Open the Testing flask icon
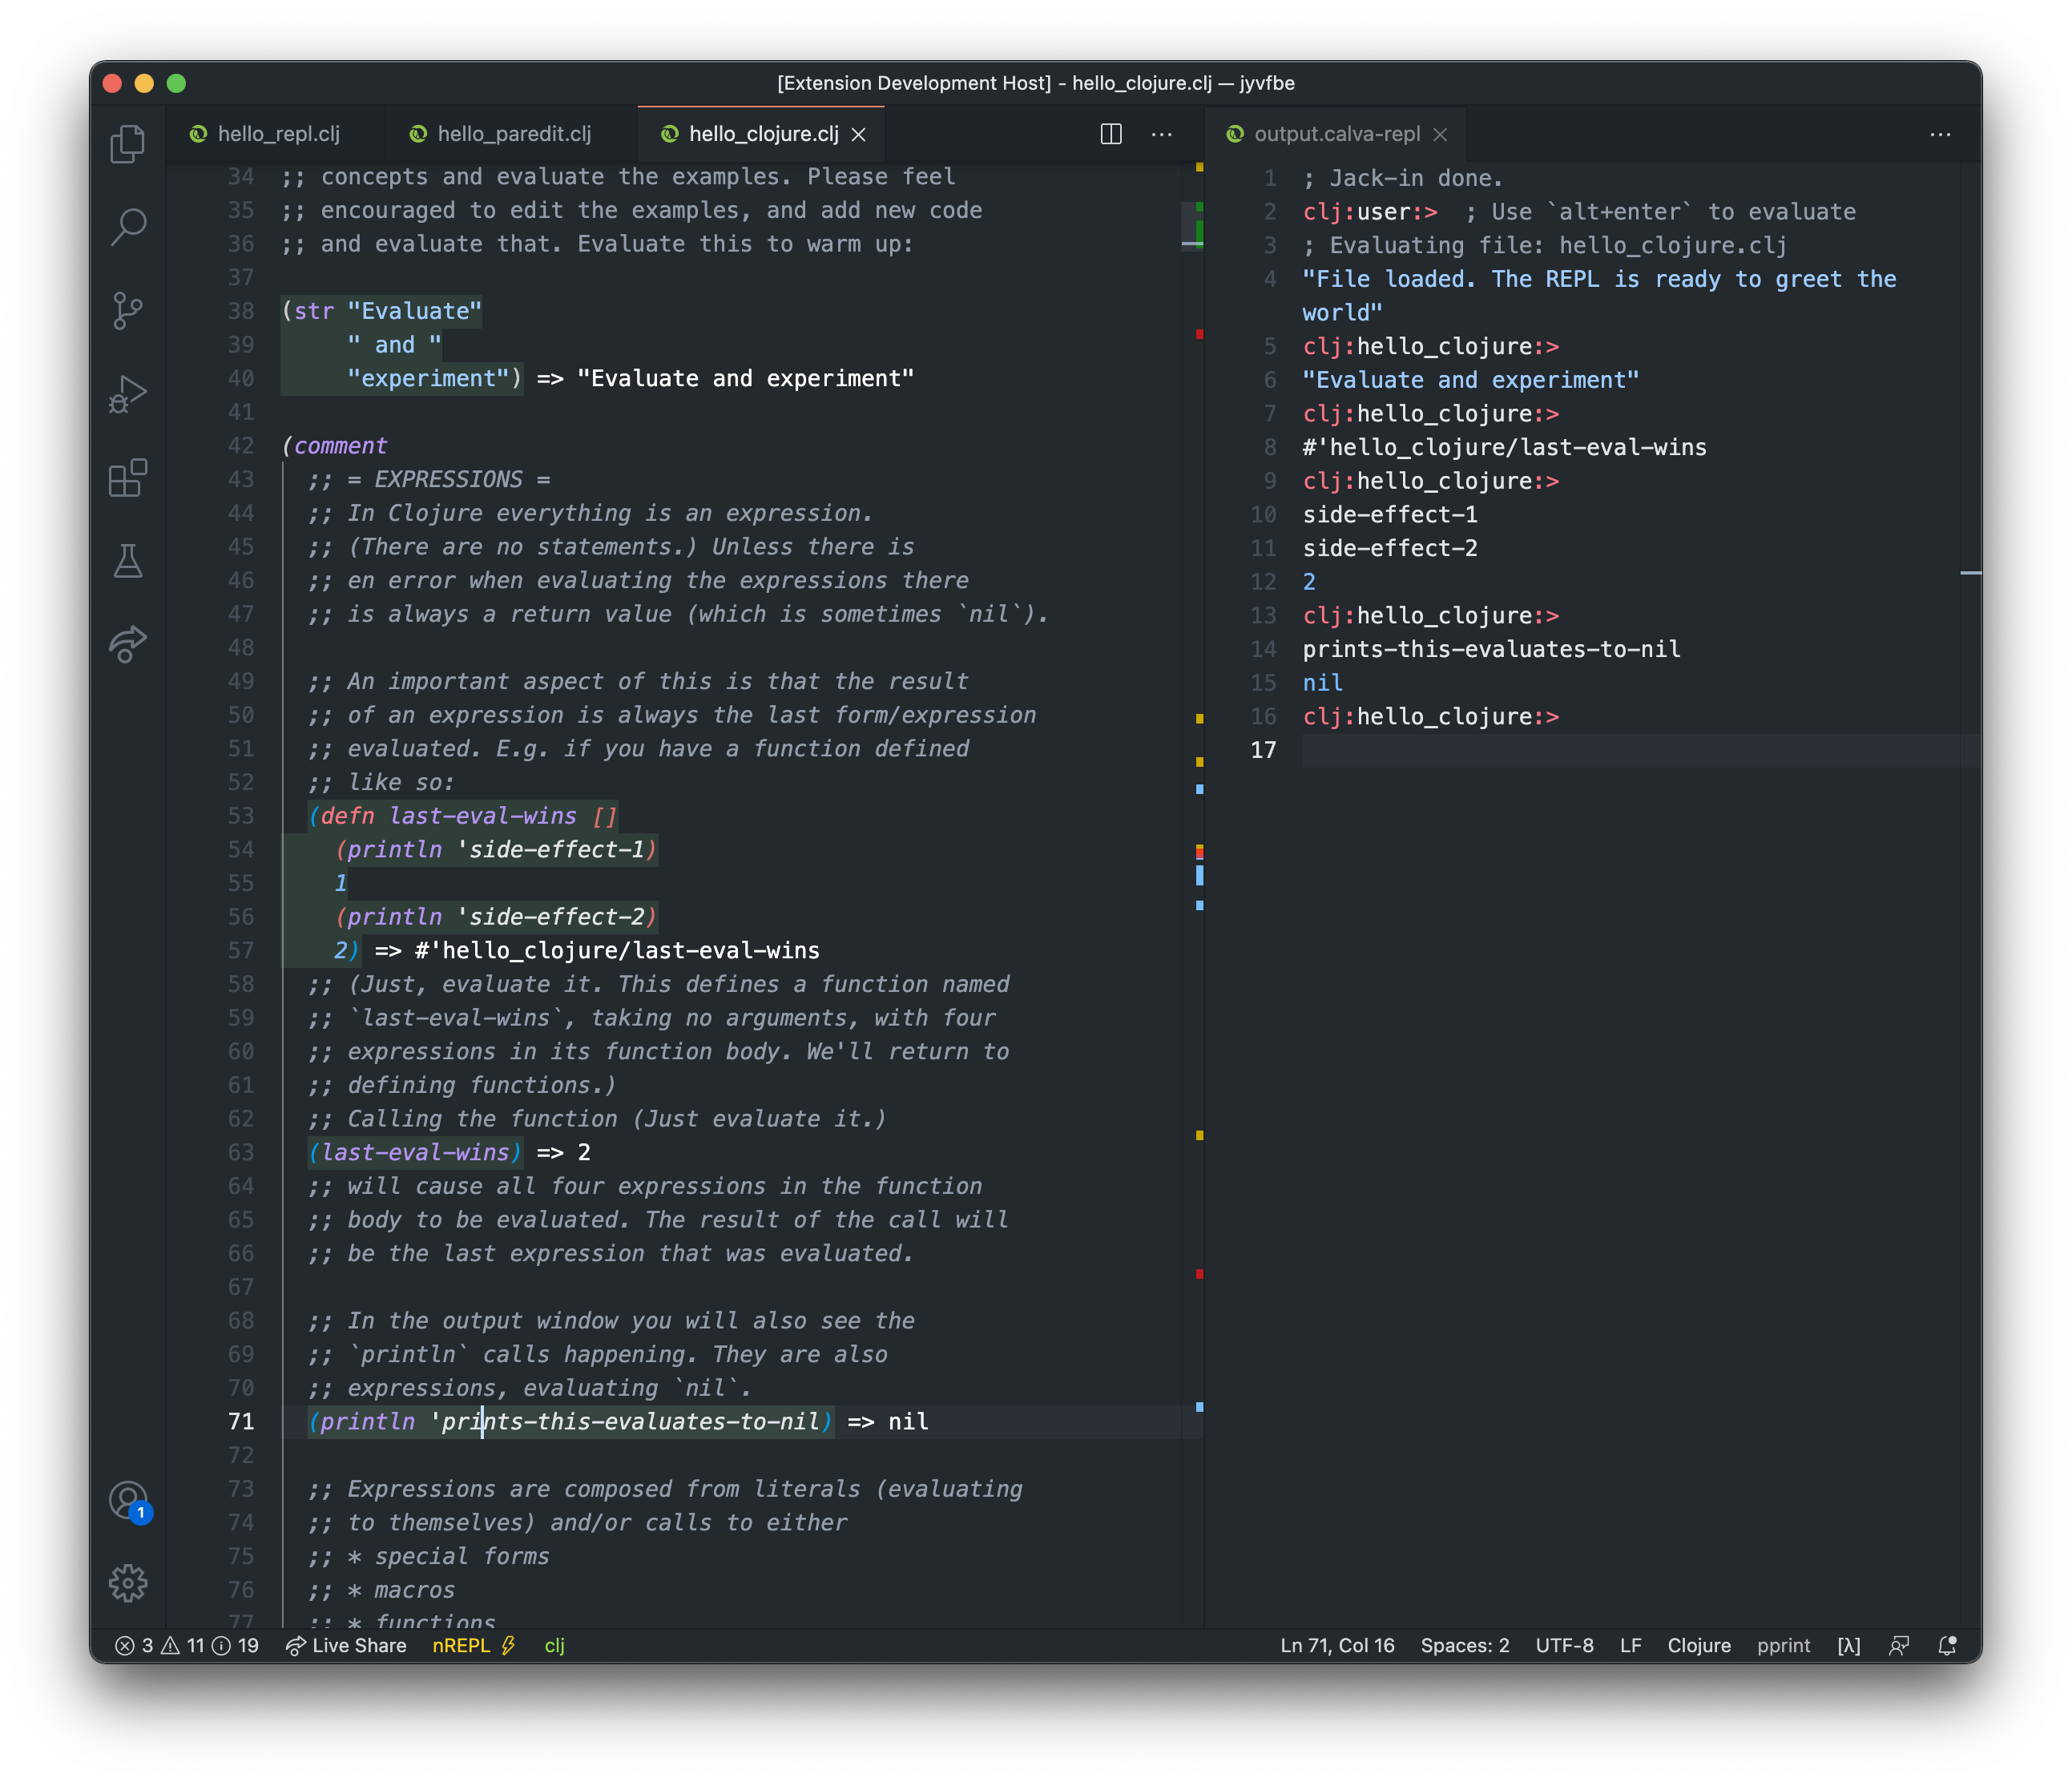Screen dimensions: 2072x1782 [128, 561]
